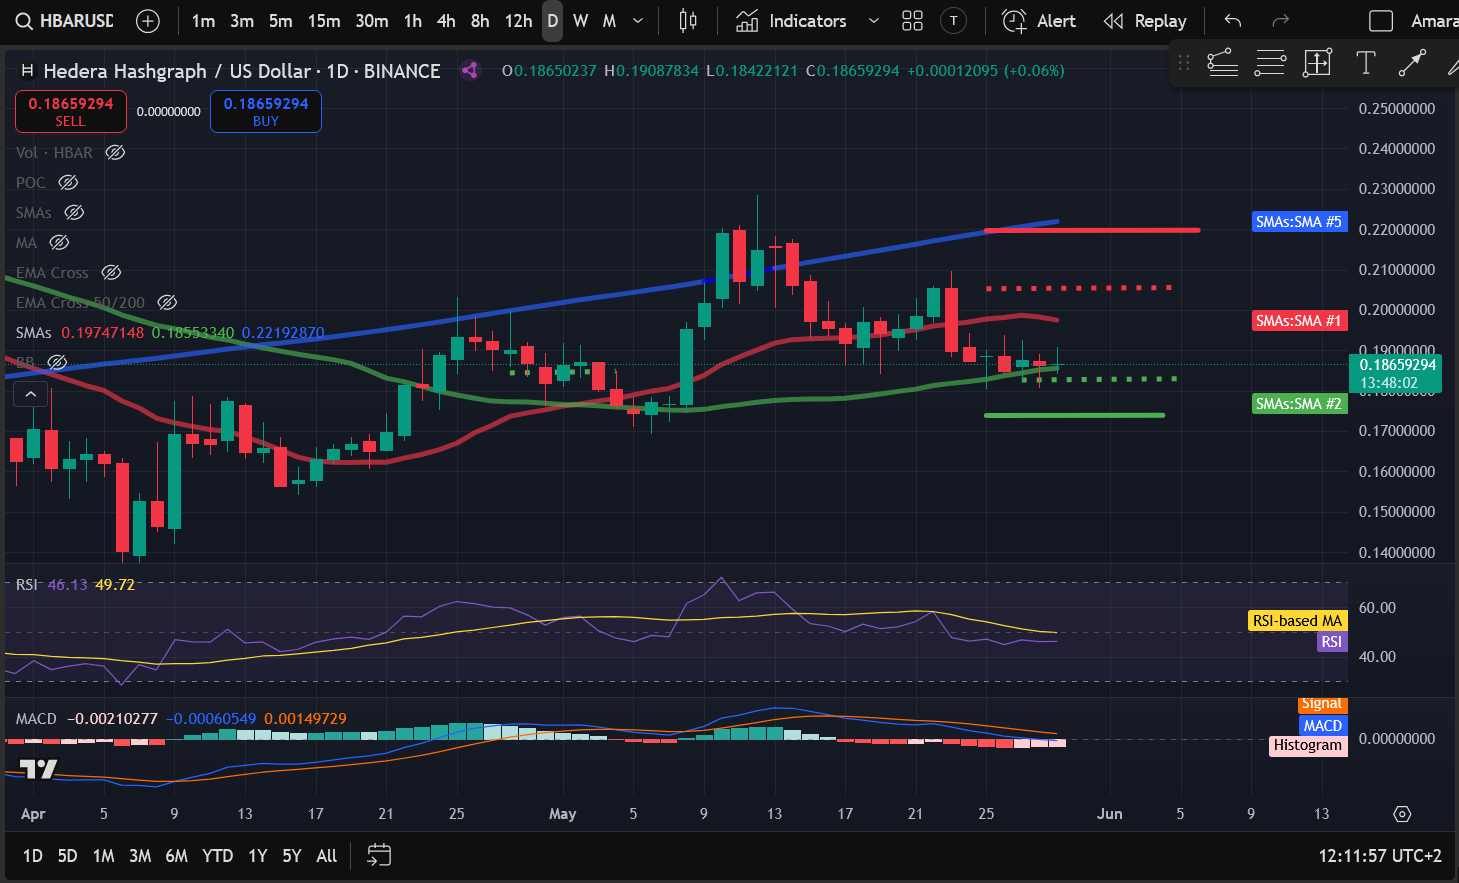Click the purple RSI scale label

pos(1331,642)
